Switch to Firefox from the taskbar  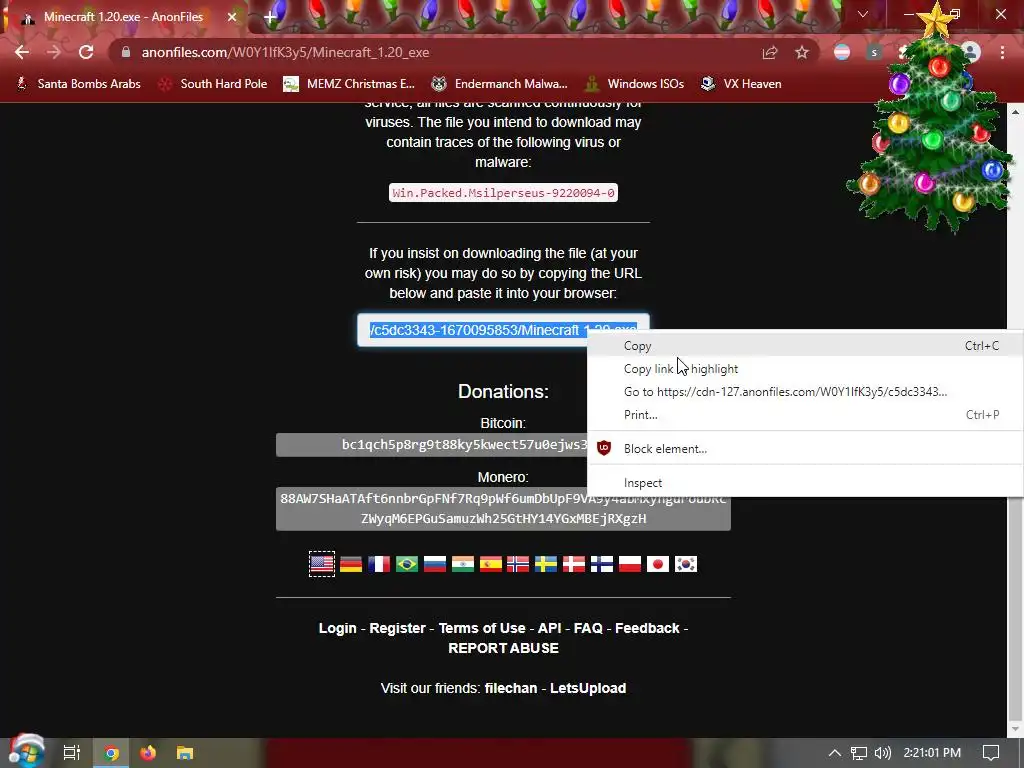coord(148,753)
